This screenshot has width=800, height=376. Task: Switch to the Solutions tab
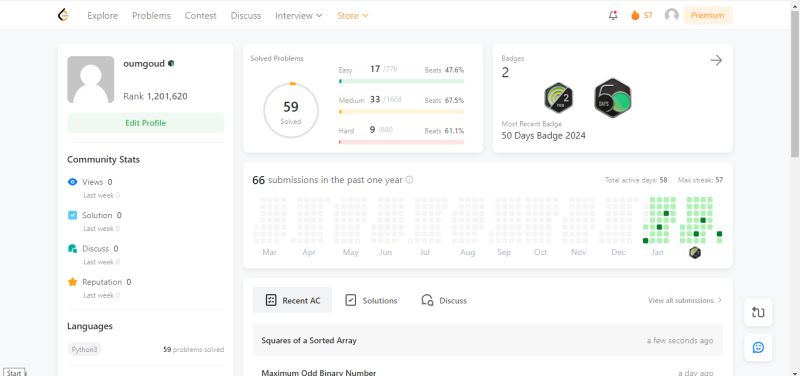(x=371, y=300)
